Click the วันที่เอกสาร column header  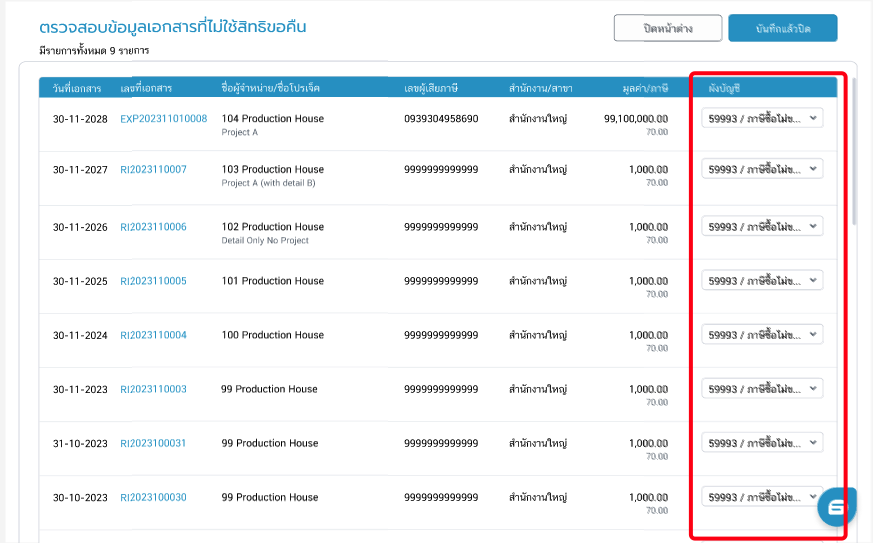(77, 89)
